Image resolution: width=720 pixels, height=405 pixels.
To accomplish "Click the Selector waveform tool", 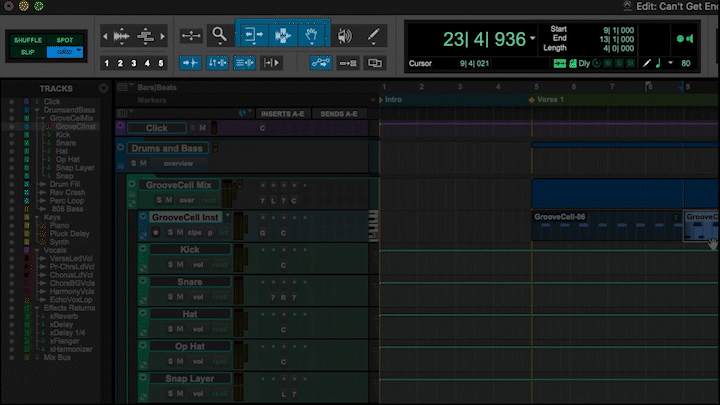I will click(283, 35).
